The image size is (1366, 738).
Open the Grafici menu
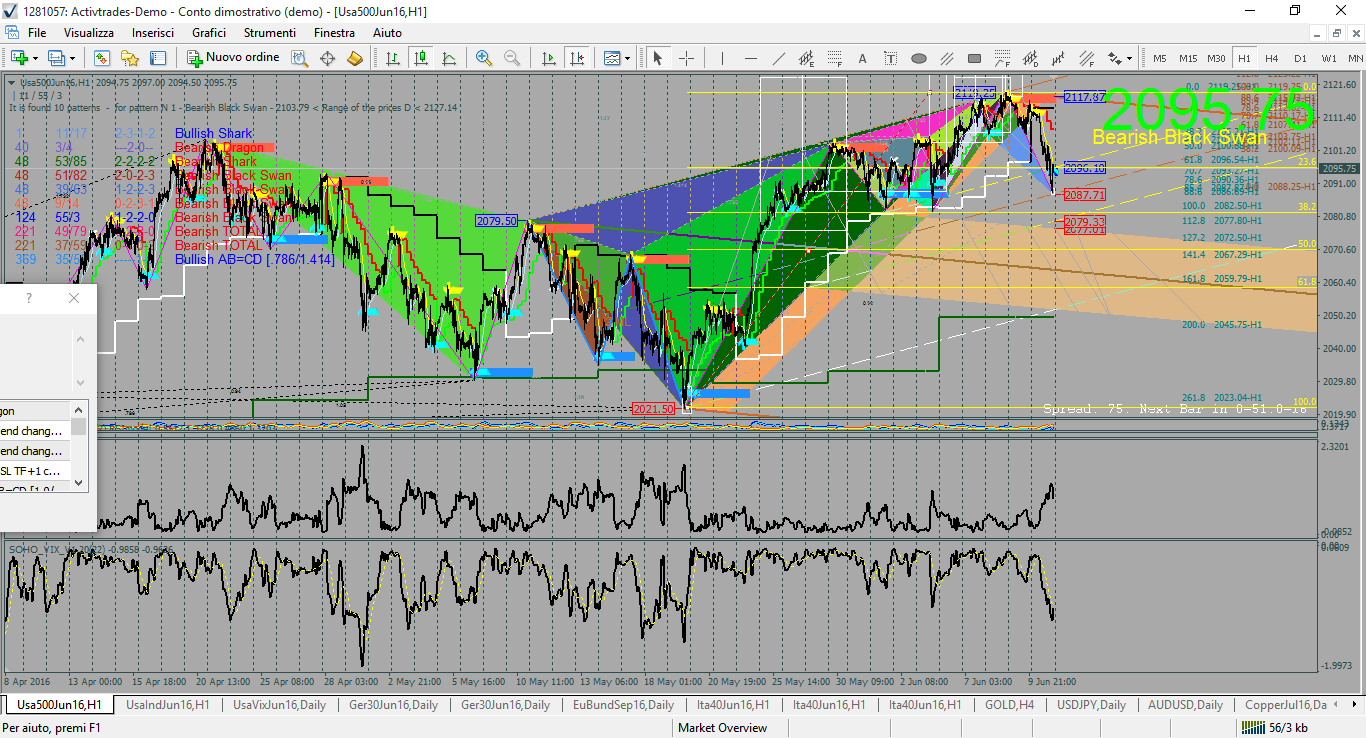209,33
